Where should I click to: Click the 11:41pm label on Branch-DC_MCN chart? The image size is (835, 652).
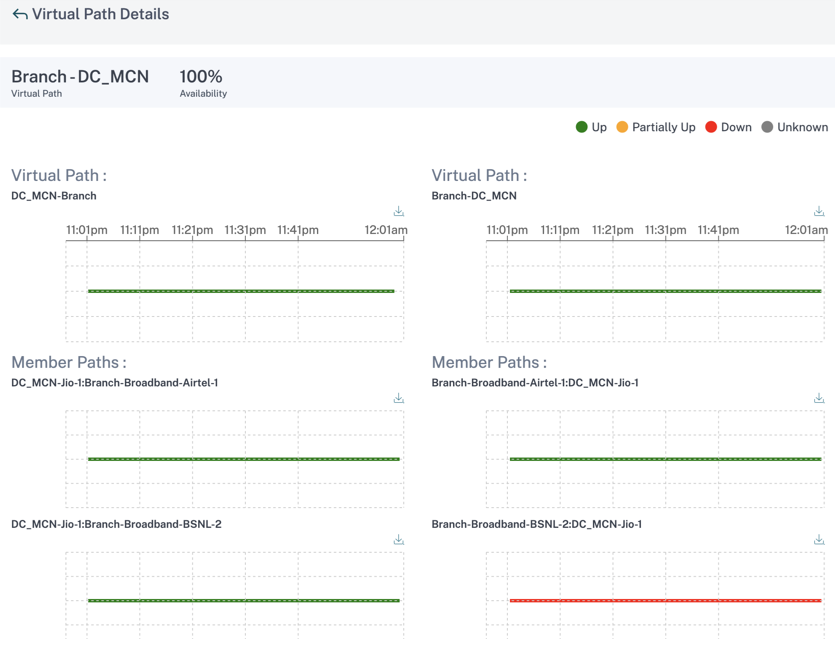pyautogui.click(x=718, y=230)
